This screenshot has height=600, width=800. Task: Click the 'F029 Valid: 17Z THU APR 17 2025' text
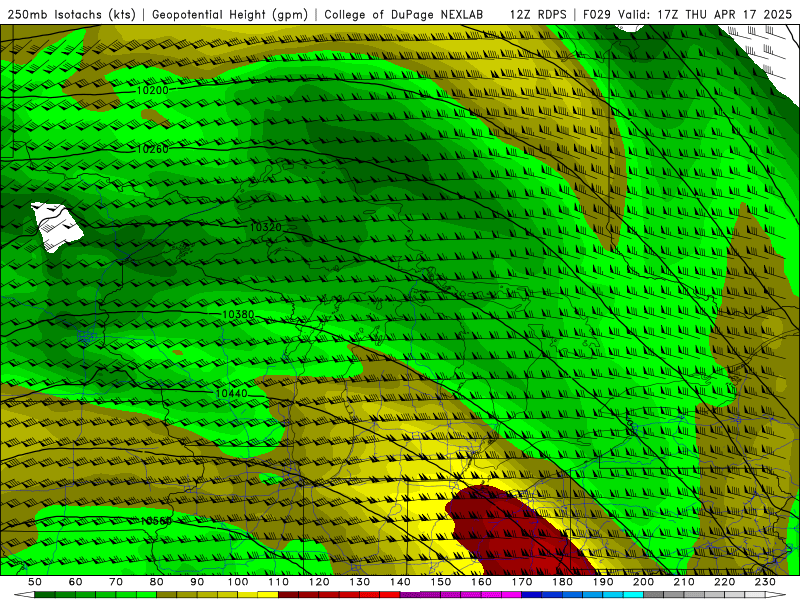click(x=687, y=15)
